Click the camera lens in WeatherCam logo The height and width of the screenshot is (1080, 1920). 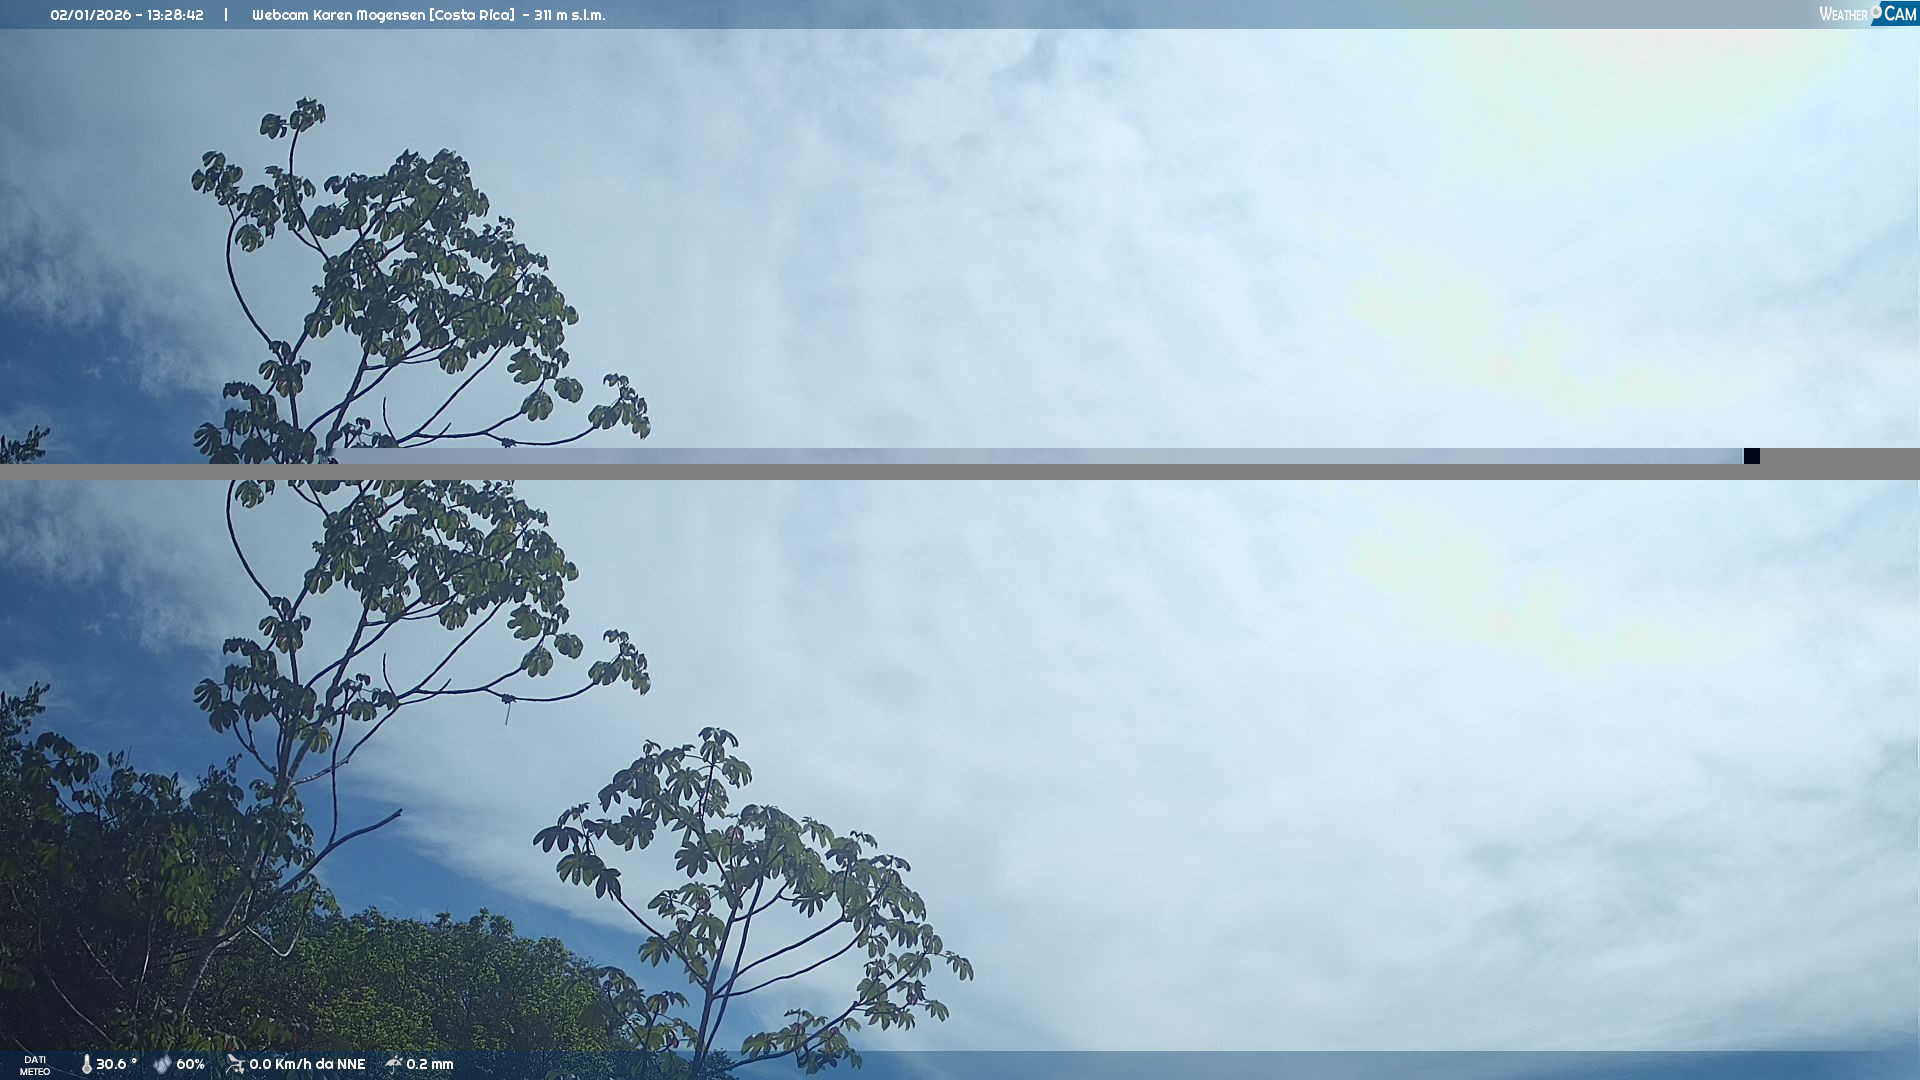pos(1876,12)
